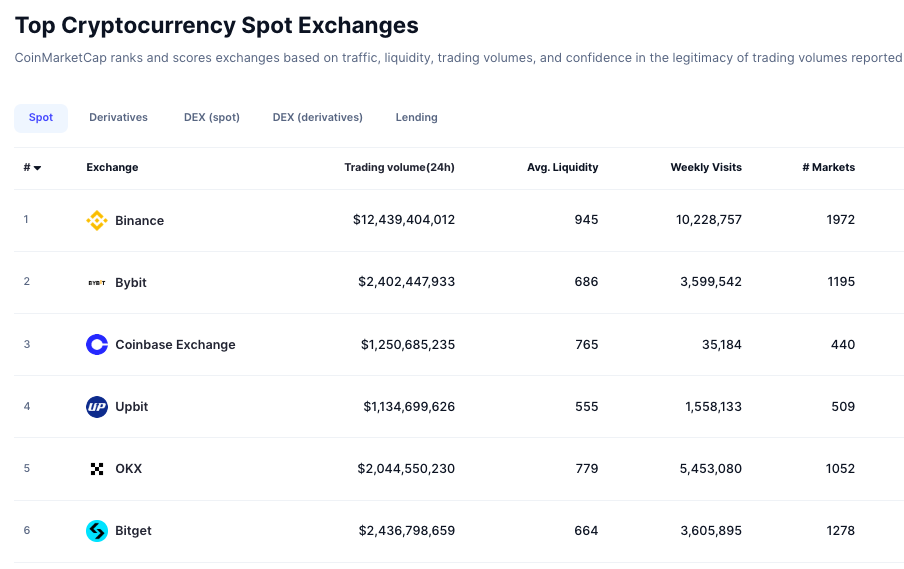Click Upbit markets count 509
The height and width of the screenshot is (569, 904).
pyautogui.click(x=843, y=406)
